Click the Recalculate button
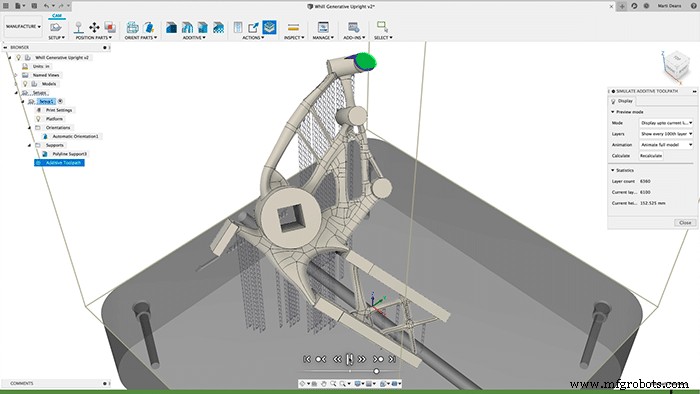Image resolution: width=700 pixels, height=394 pixels. [651, 156]
